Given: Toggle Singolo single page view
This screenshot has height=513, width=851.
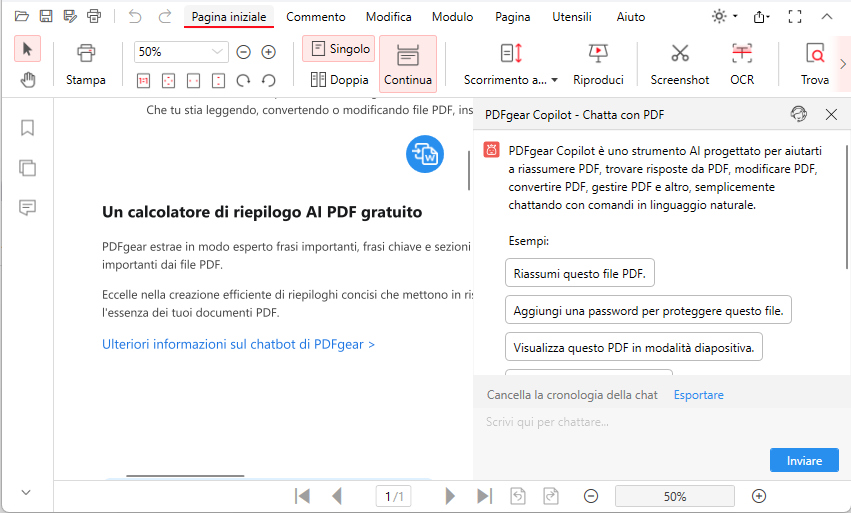Looking at the screenshot, I should [x=339, y=49].
